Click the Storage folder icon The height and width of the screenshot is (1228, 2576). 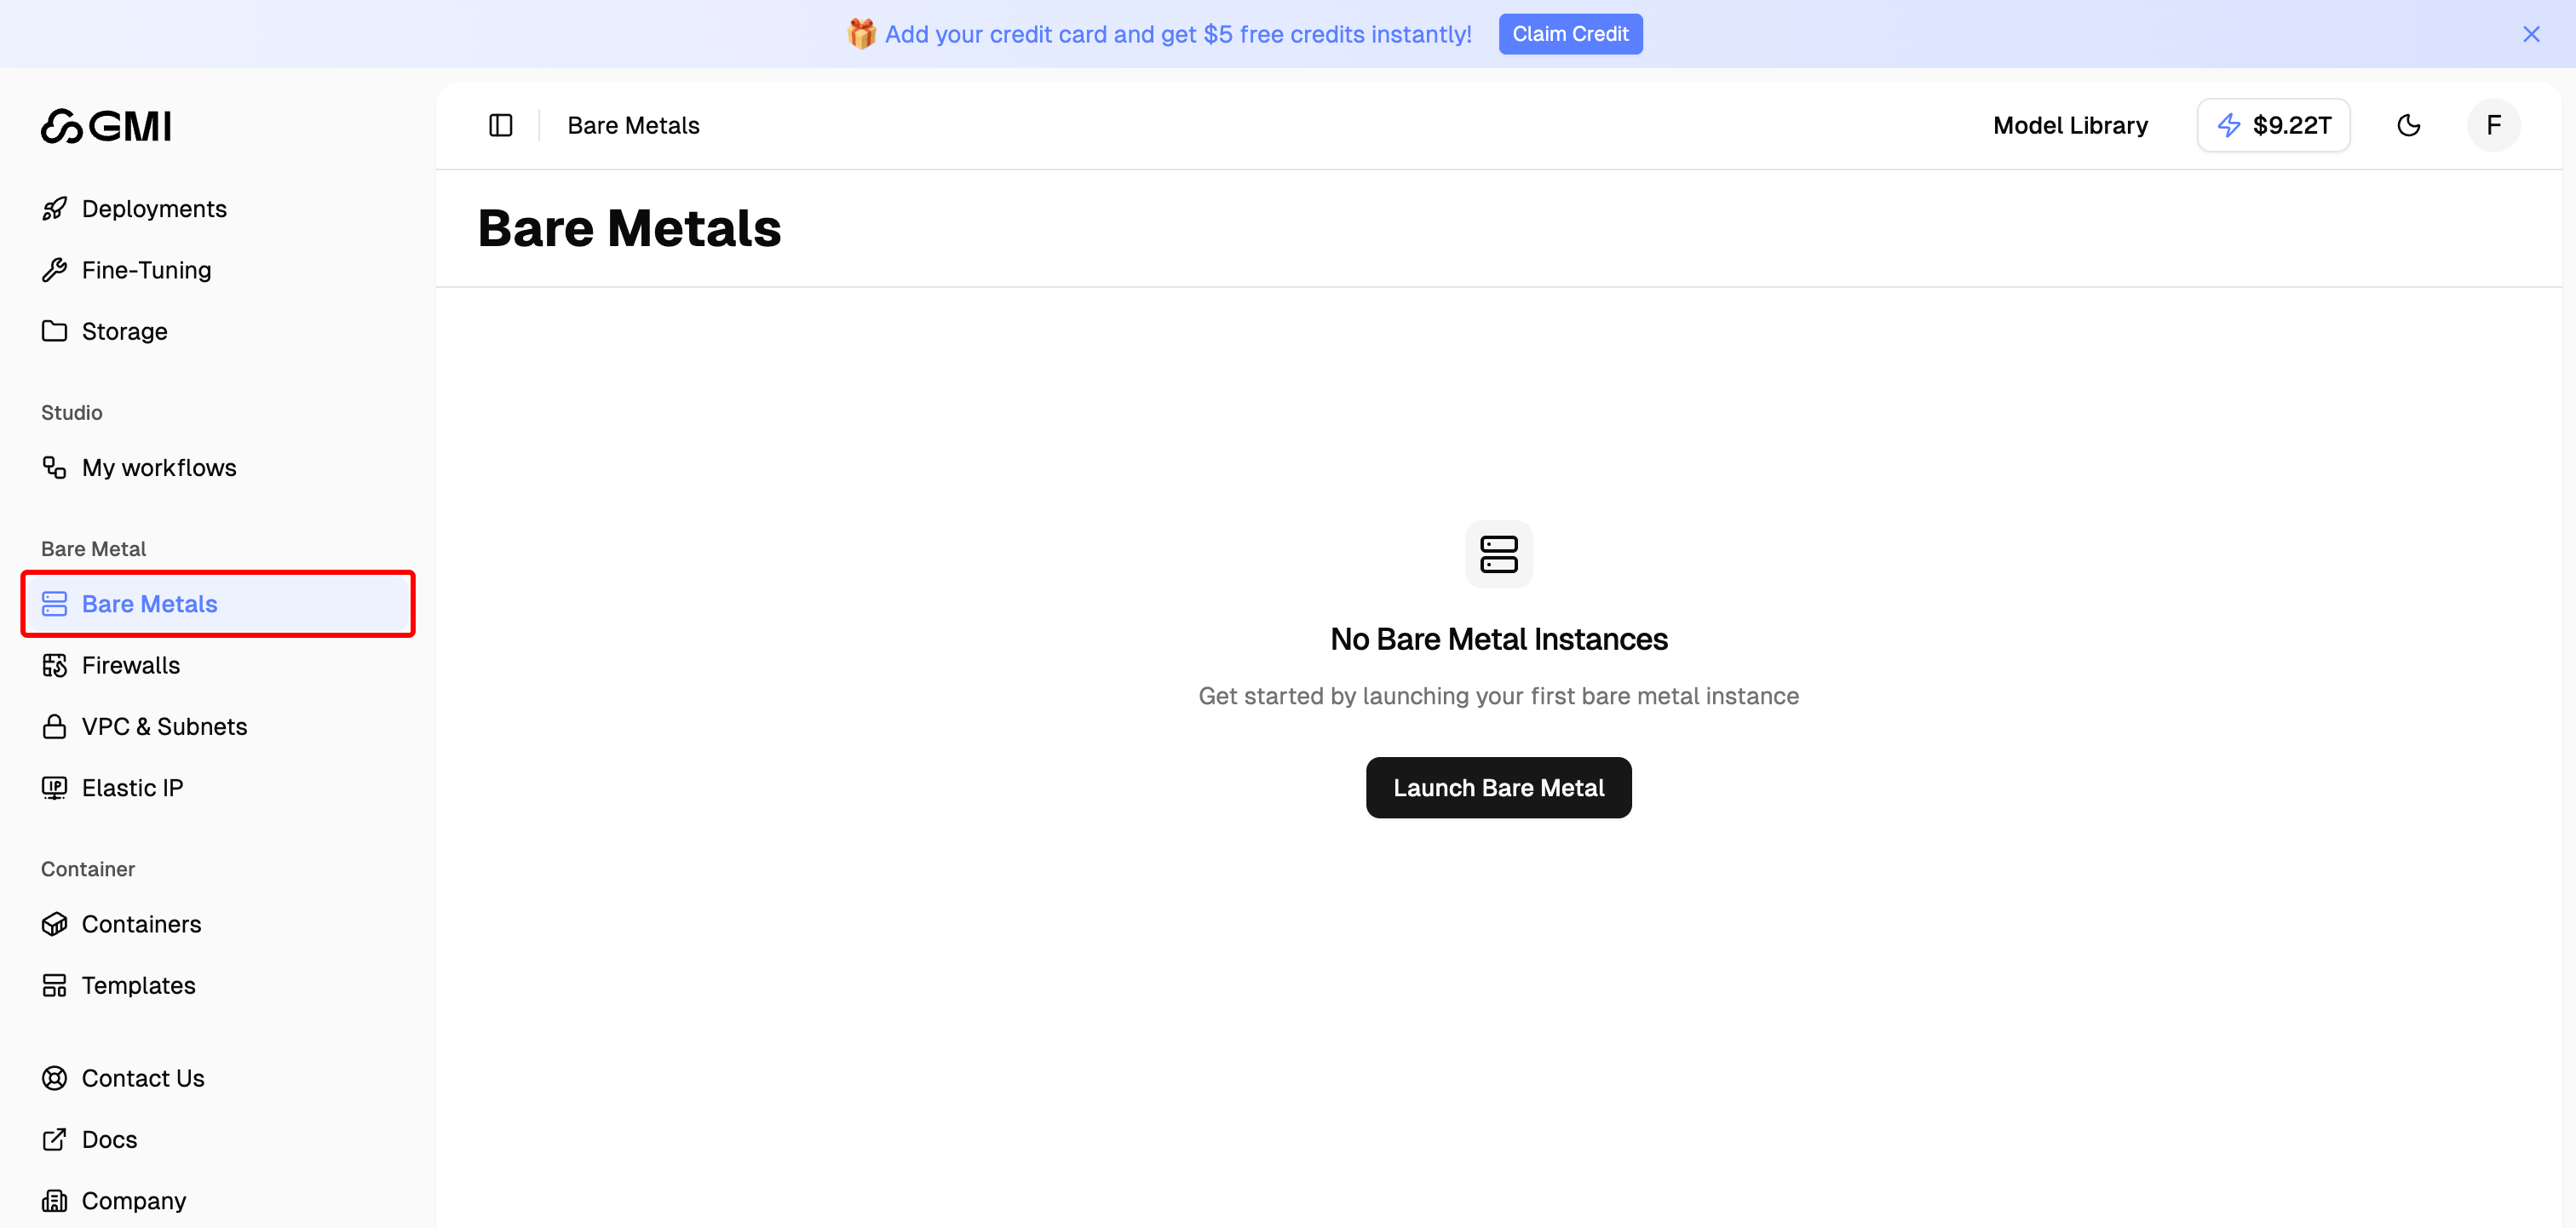[56, 331]
